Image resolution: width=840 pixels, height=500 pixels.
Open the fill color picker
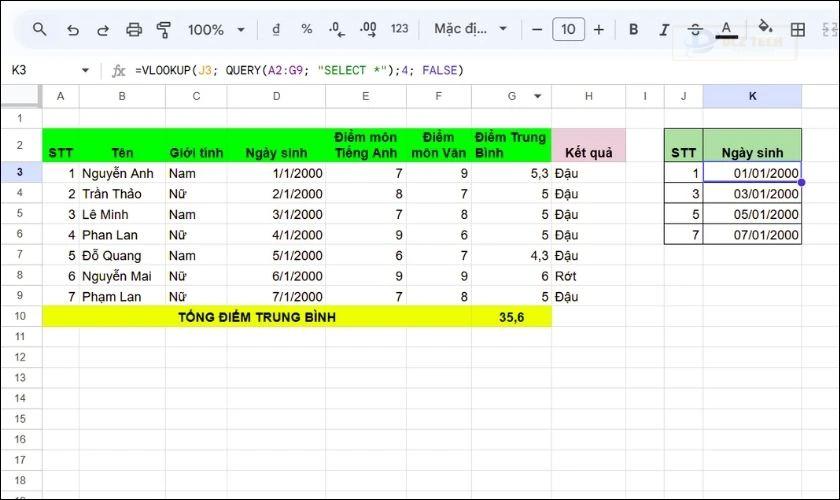pyautogui.click(x=766, y=28)
